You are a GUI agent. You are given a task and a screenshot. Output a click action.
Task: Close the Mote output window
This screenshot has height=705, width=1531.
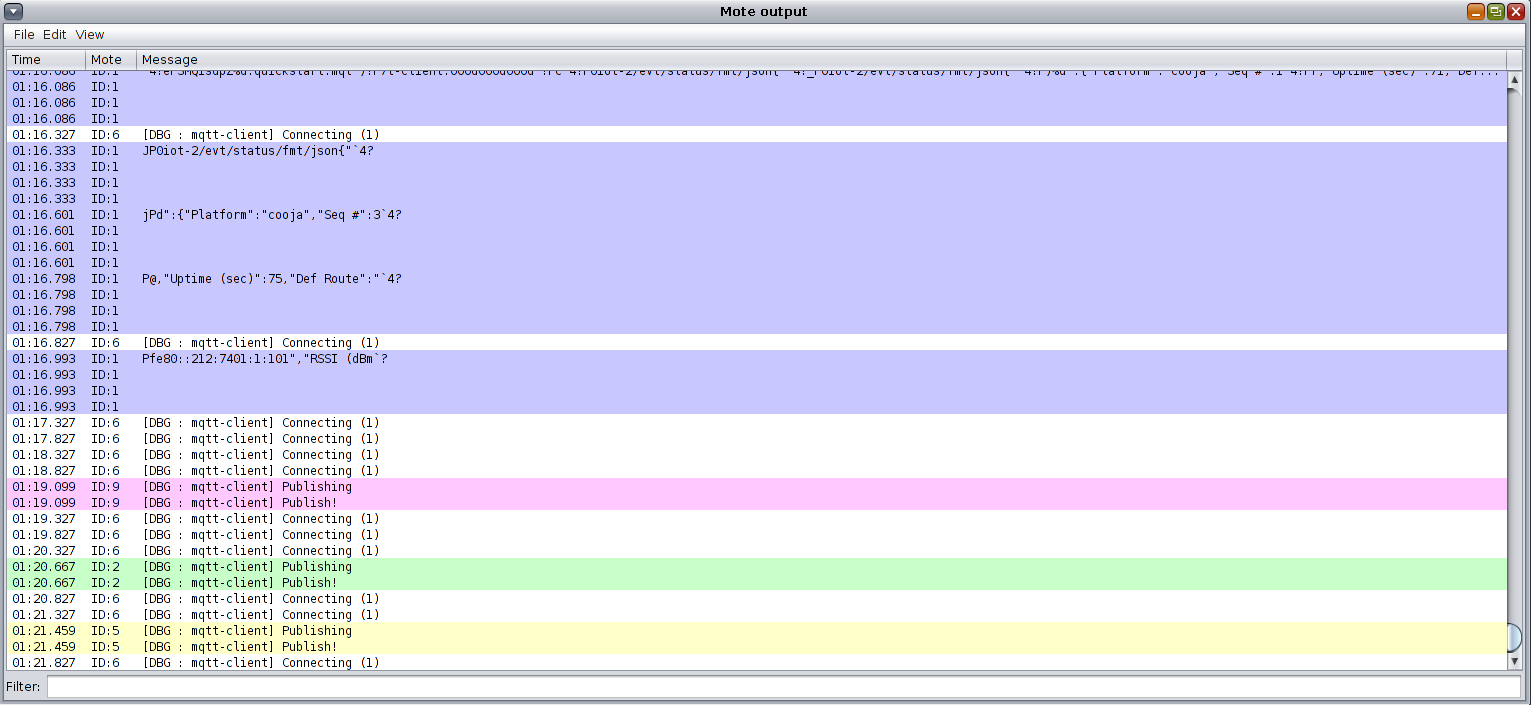point(1515,11)
